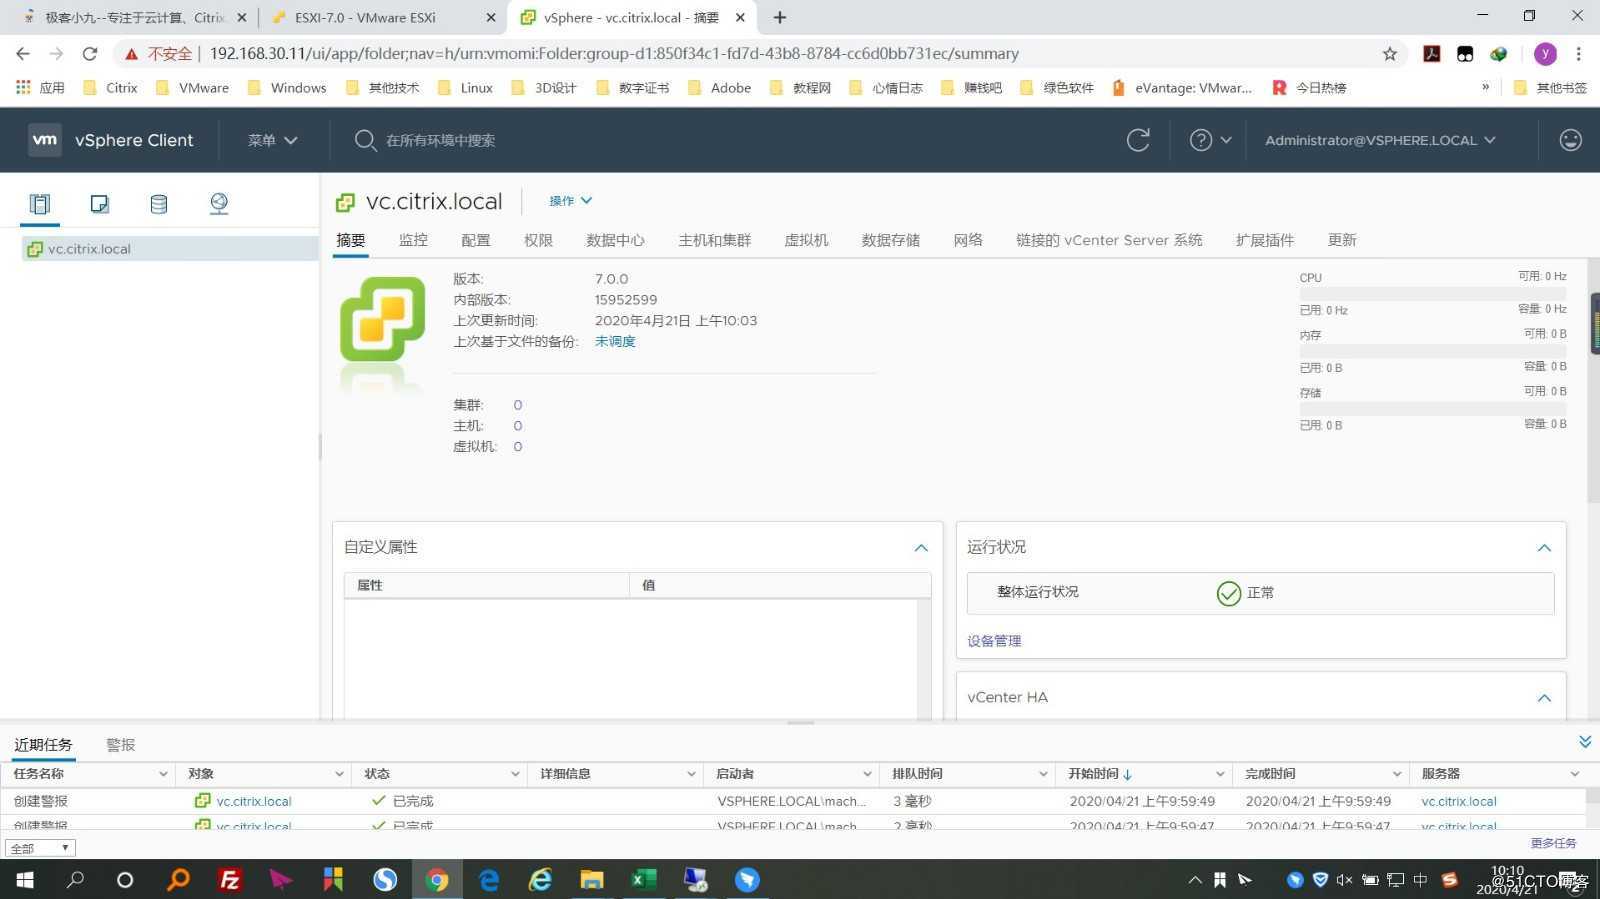
Task: Open VMs and Templates inventory view icon
Action: (99, 204)
